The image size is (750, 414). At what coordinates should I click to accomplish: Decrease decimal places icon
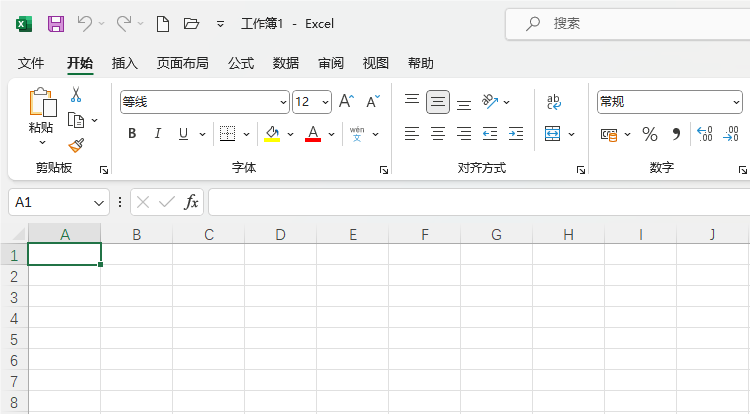click(x=731, y=134)
